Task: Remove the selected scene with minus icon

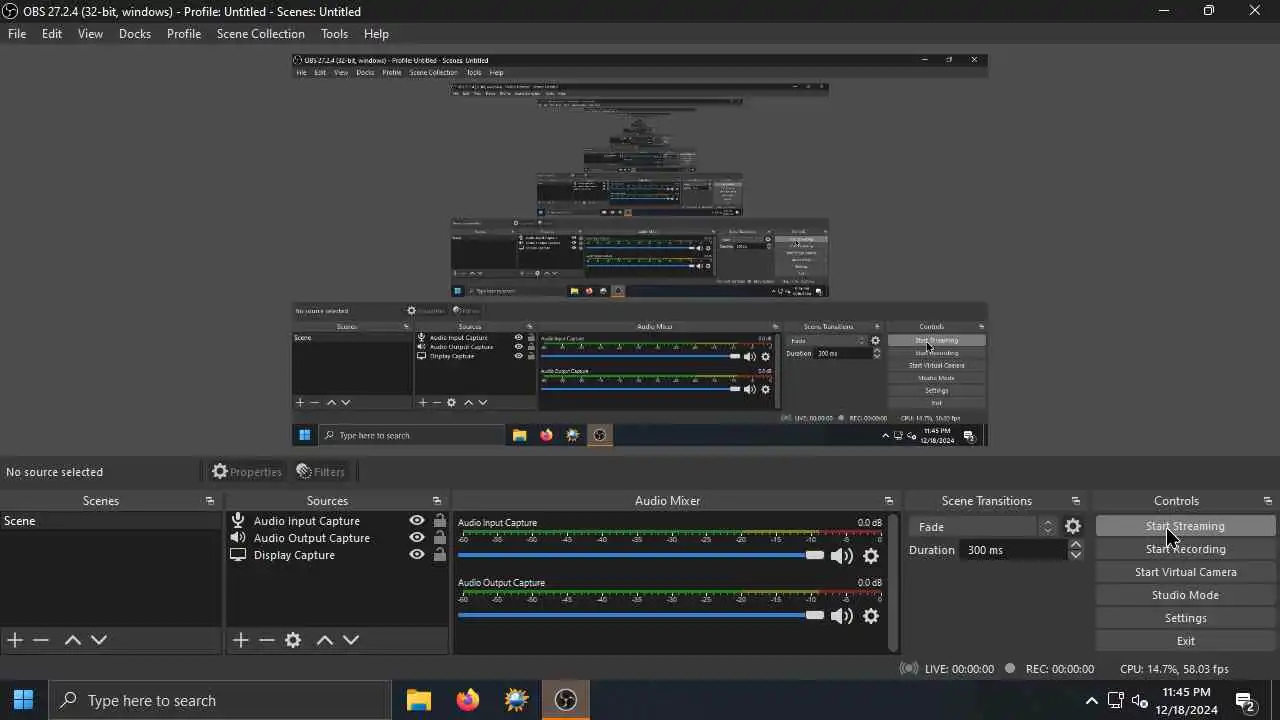Action: (41, 640)
